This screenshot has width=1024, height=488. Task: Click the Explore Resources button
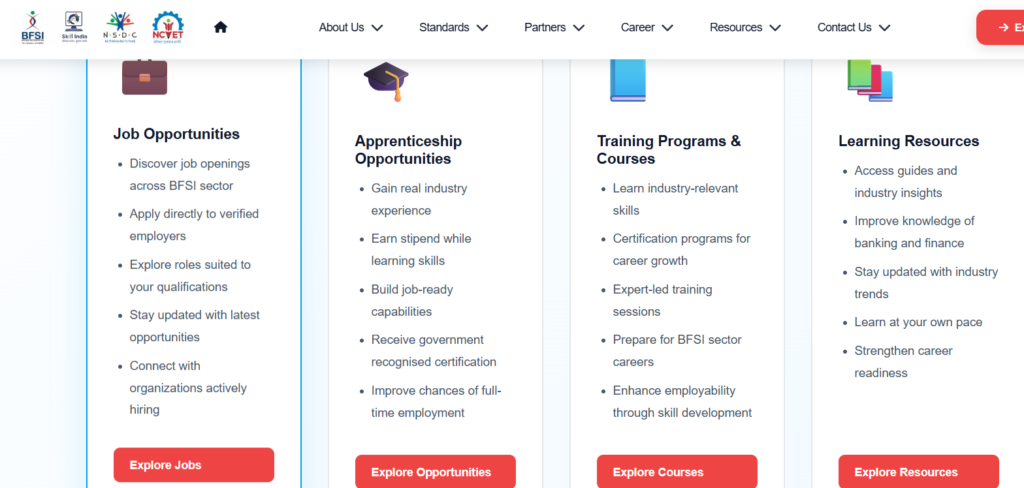tap(919, 472)
